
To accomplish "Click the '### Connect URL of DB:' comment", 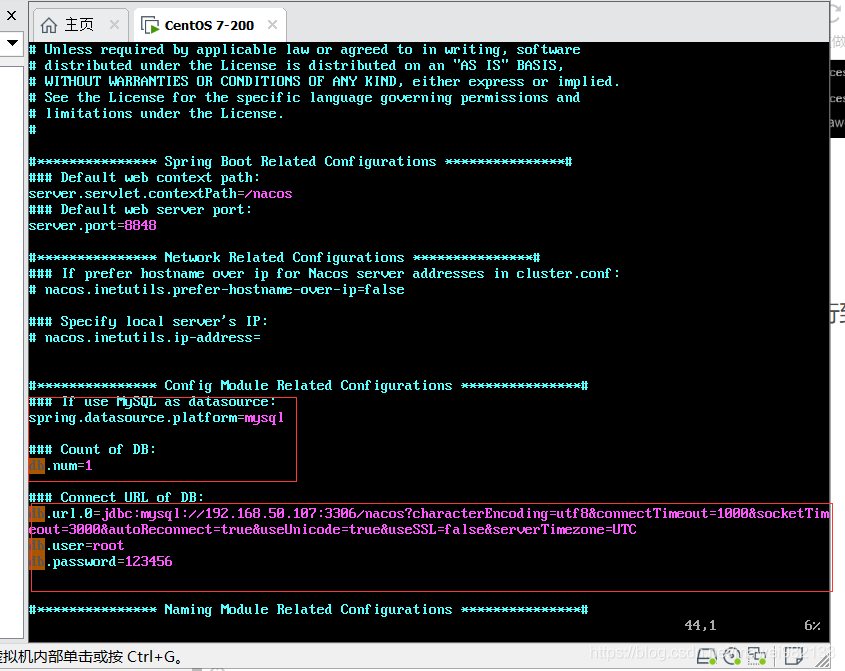I will (x=116, y=497).
